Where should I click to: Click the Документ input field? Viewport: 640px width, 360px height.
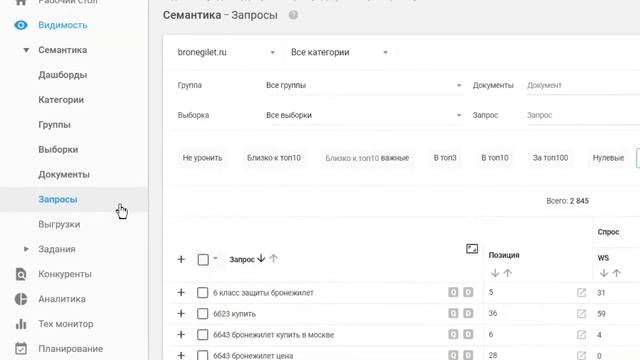(x=583, y=86)
